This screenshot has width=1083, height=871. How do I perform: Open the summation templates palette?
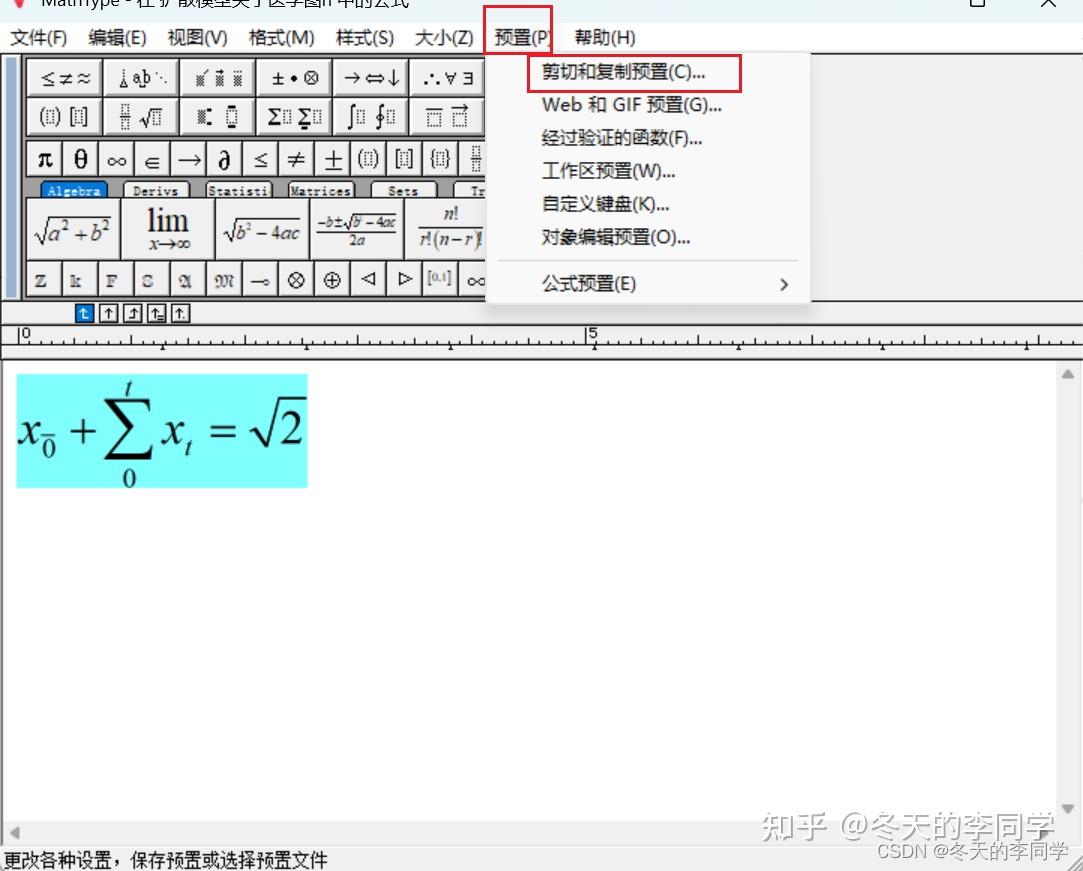click(293, 116)
